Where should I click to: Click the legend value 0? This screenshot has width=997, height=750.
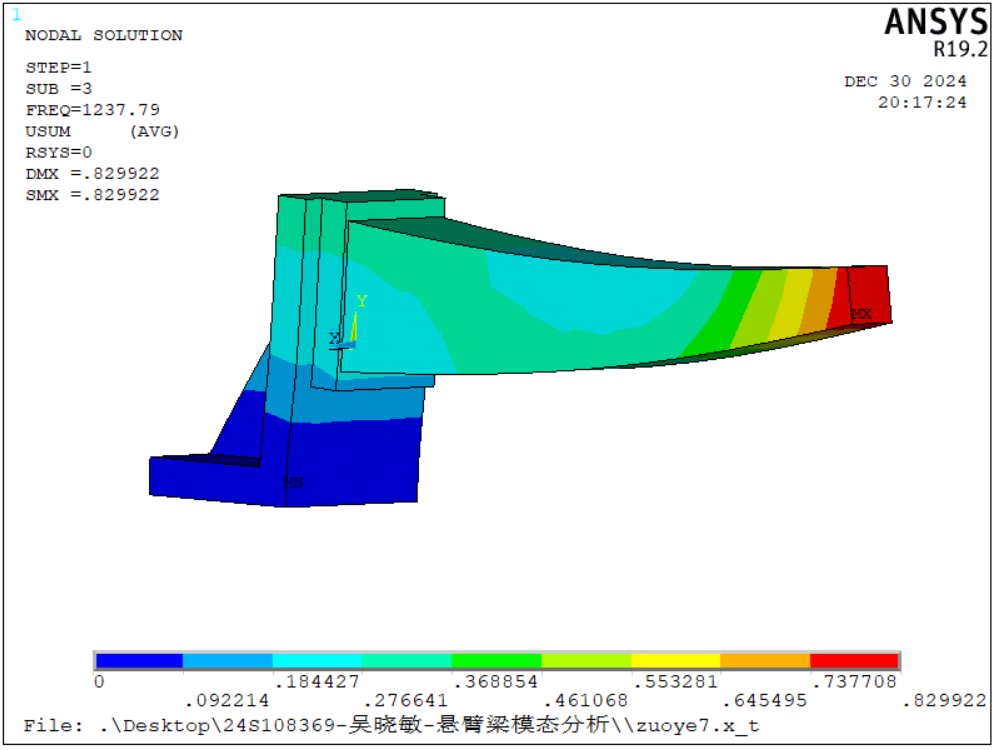click(x=99, y=682)
